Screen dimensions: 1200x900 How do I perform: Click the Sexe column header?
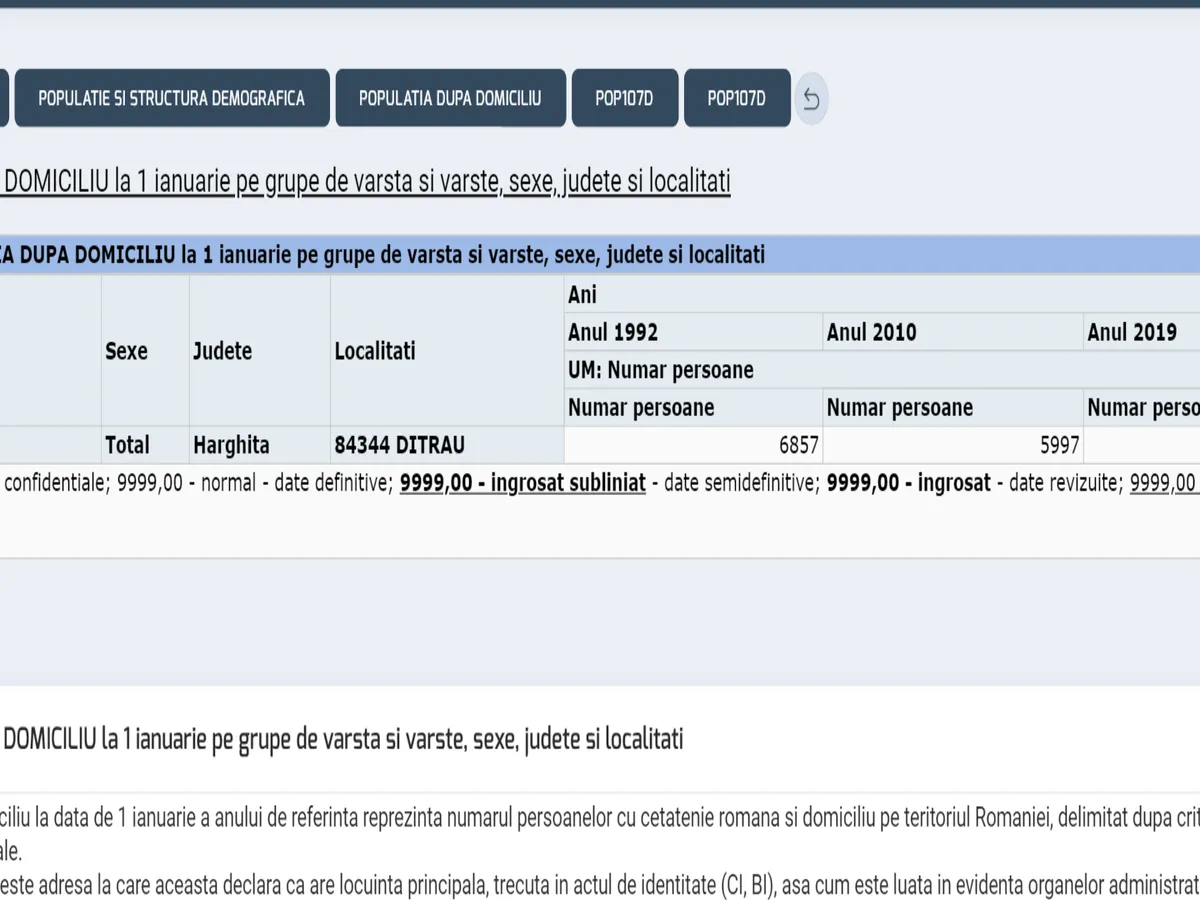127,351
